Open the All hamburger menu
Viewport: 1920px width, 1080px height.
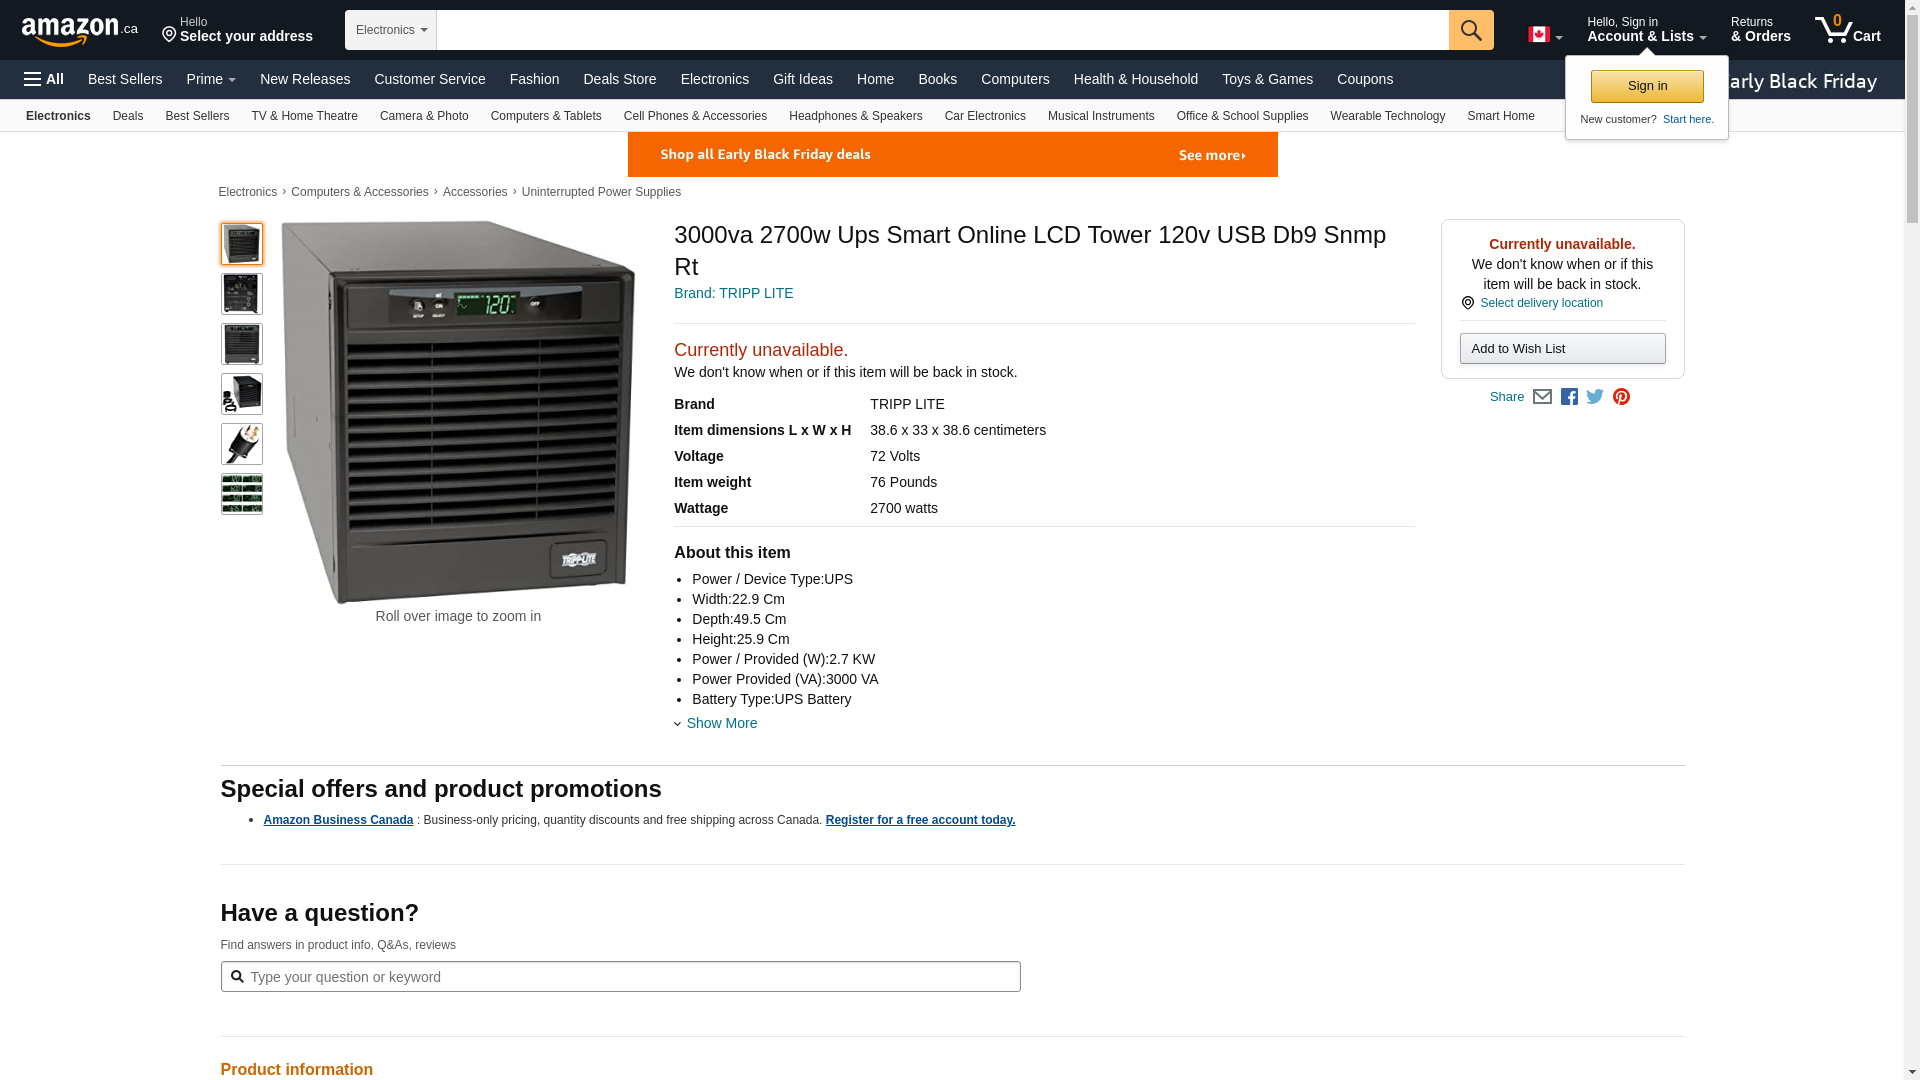(x=44, y=79)
